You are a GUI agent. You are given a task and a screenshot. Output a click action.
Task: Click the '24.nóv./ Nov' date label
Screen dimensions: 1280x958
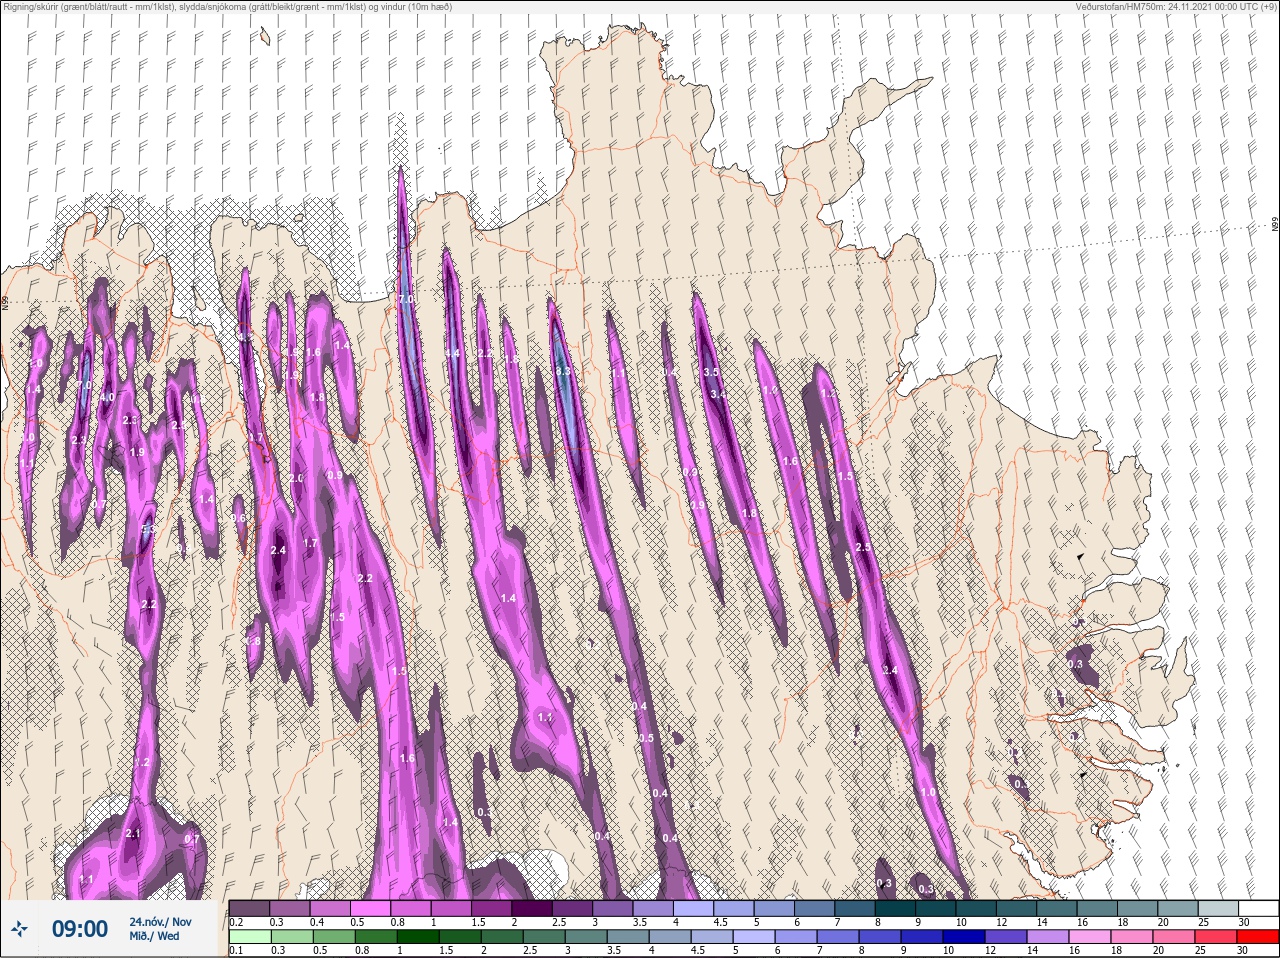coord(160,921)
